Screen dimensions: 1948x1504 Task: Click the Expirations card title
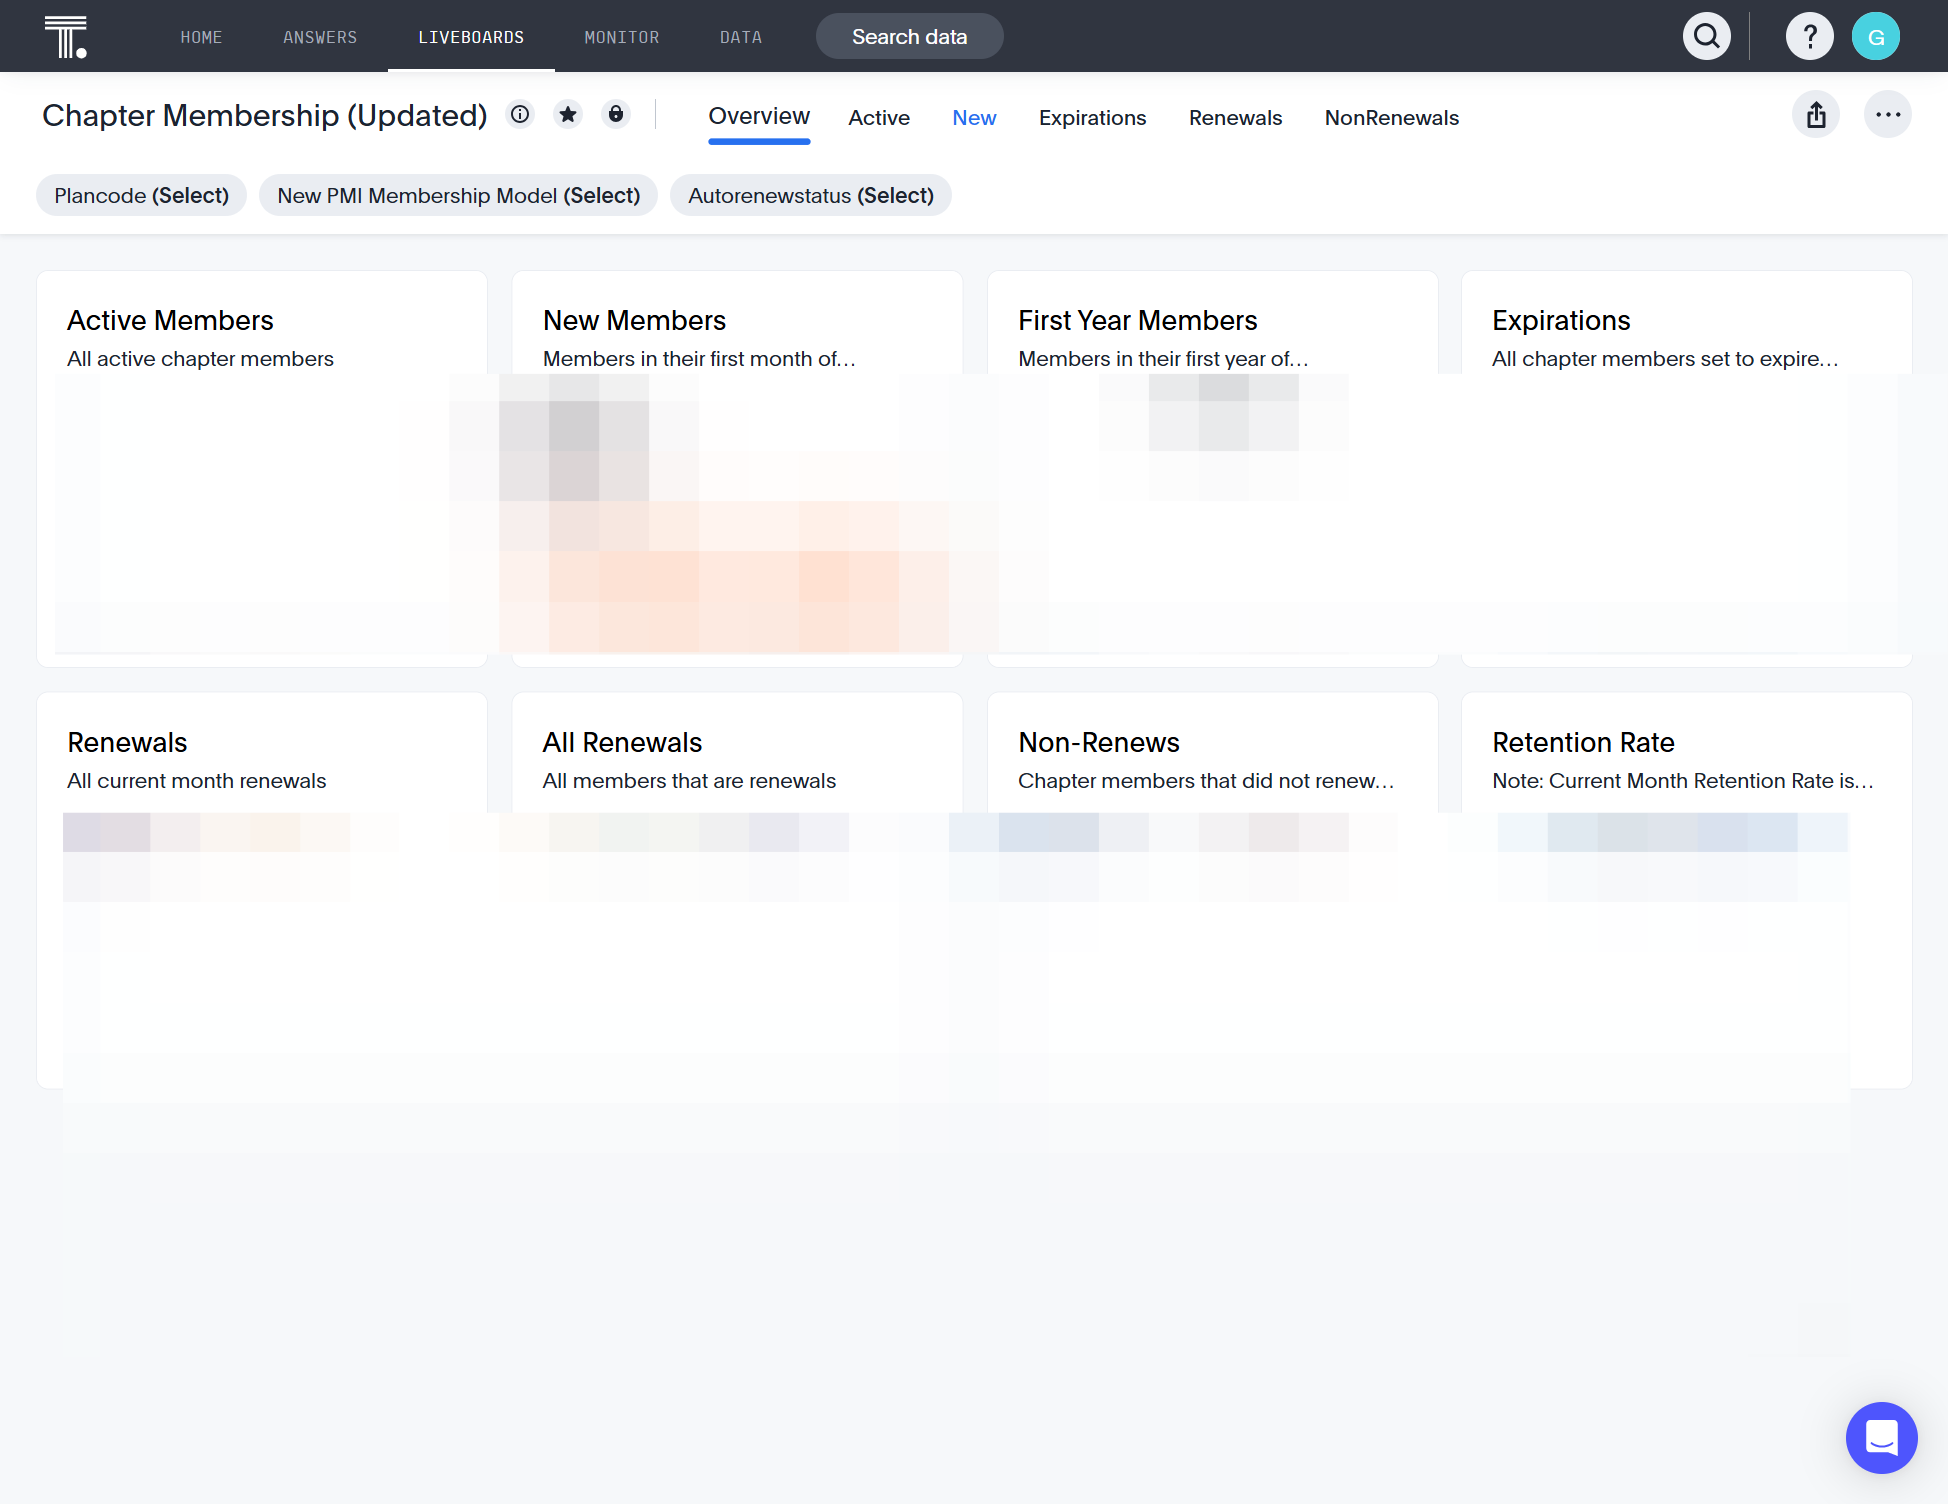(x=1561, y=320)
